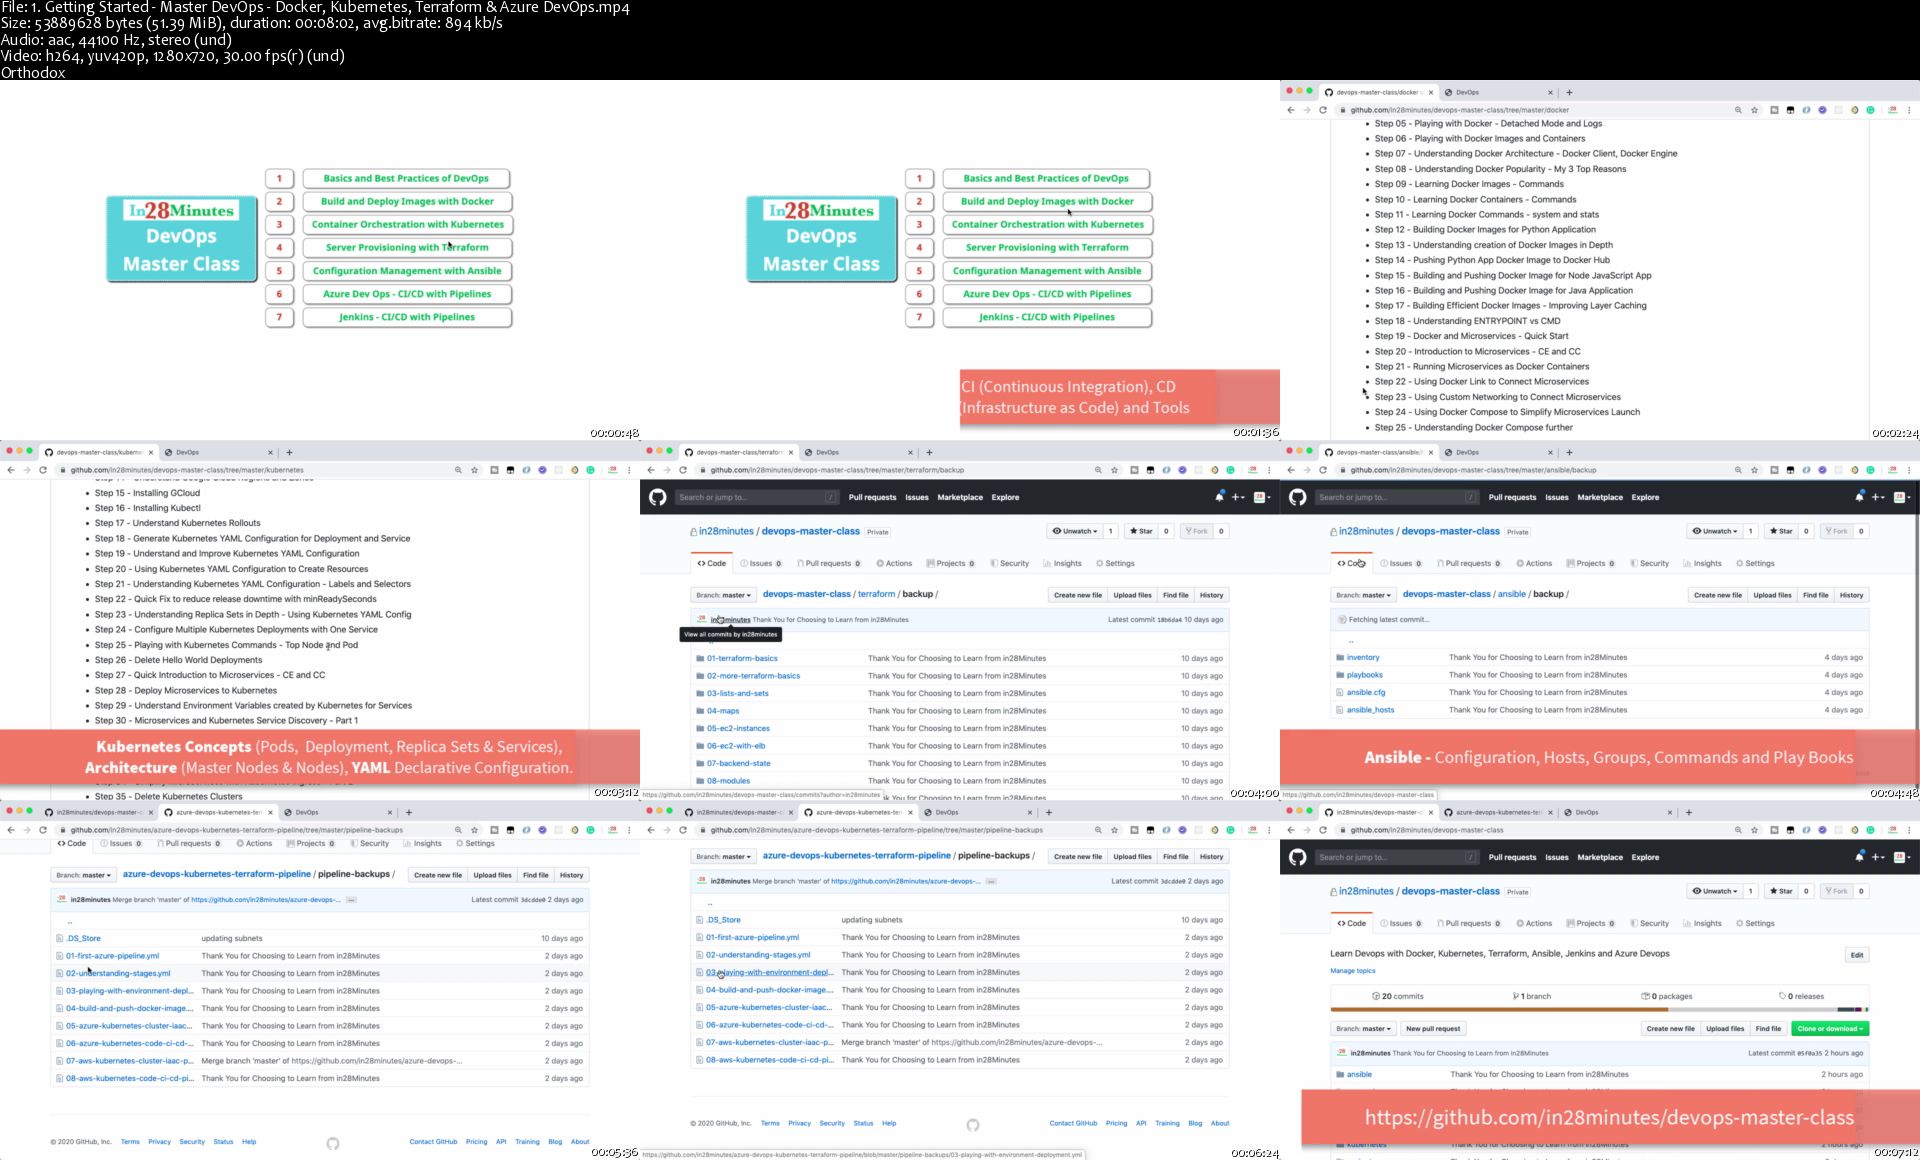The width and height of the screenshot is (1920, 1160).
Task: Click file icon beside ansible.cfg
Action: 1340,692
